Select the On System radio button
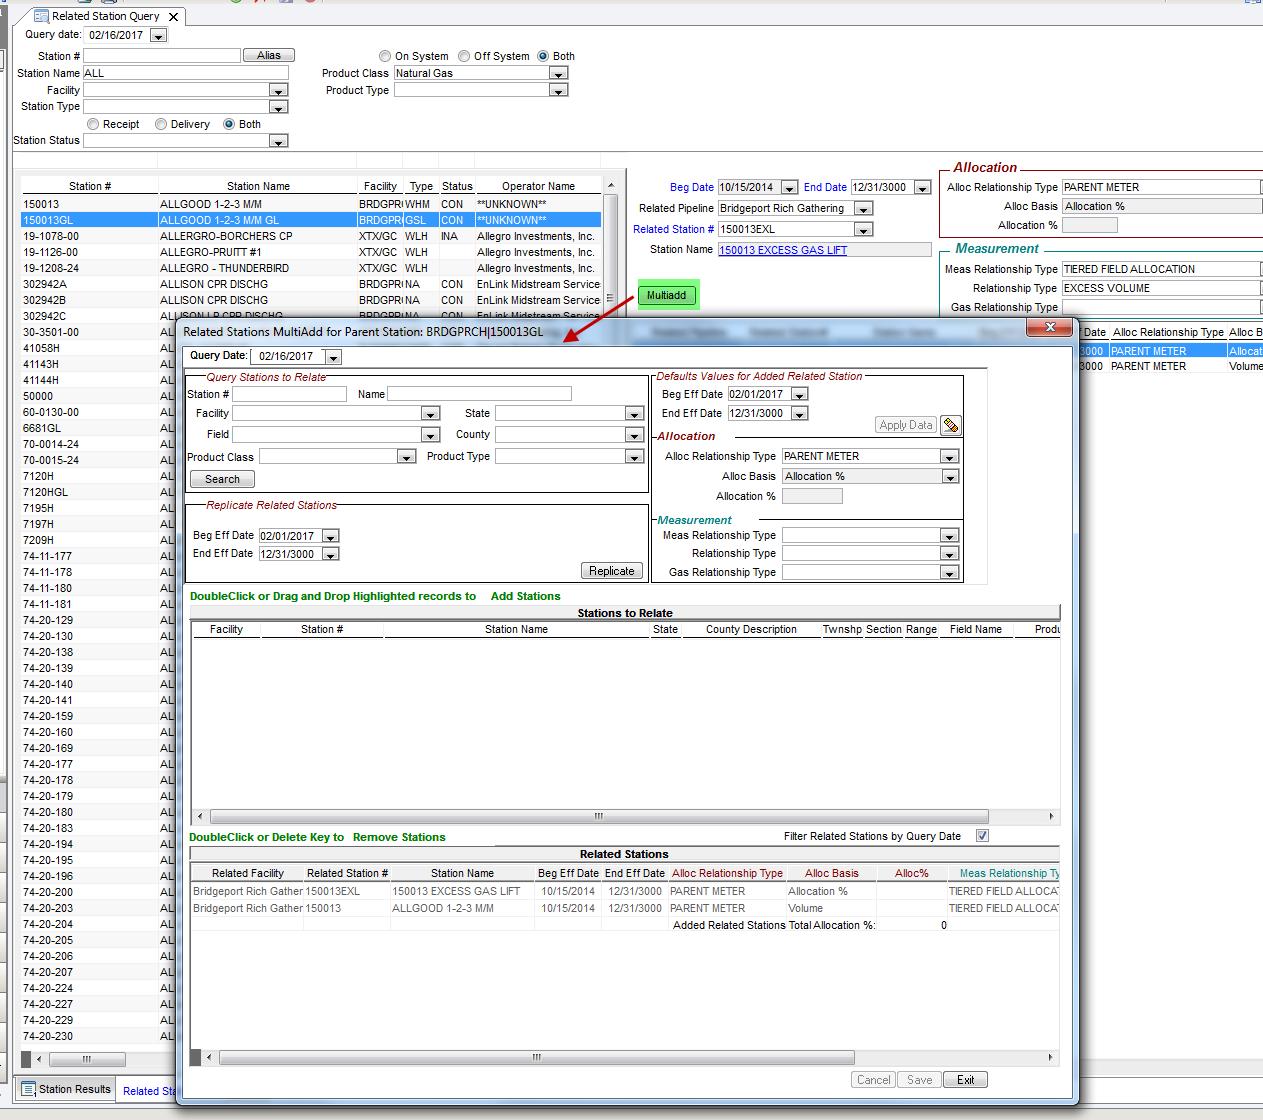This screenshot has height=1120, width=1263. (x=385, y=56)
